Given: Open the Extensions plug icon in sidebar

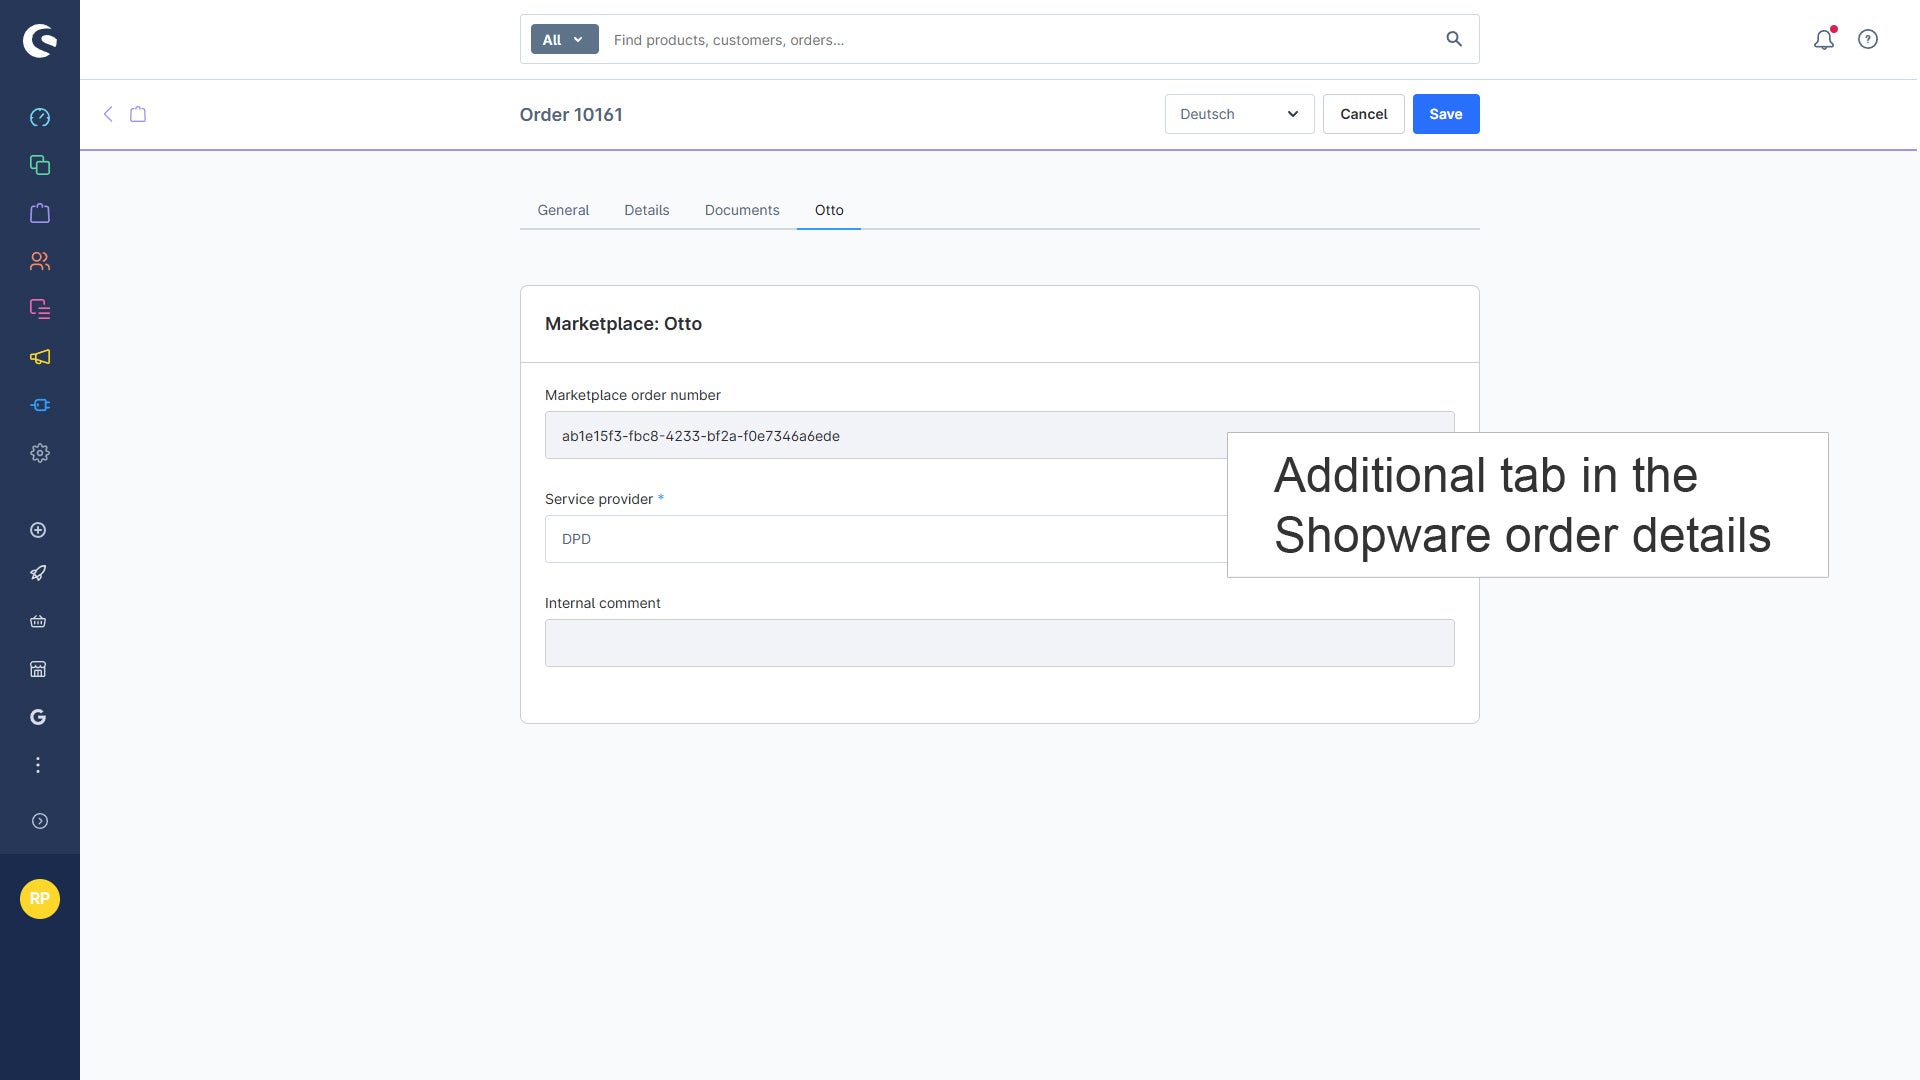Looking at the screenshot, I should (x=40, y=405).
